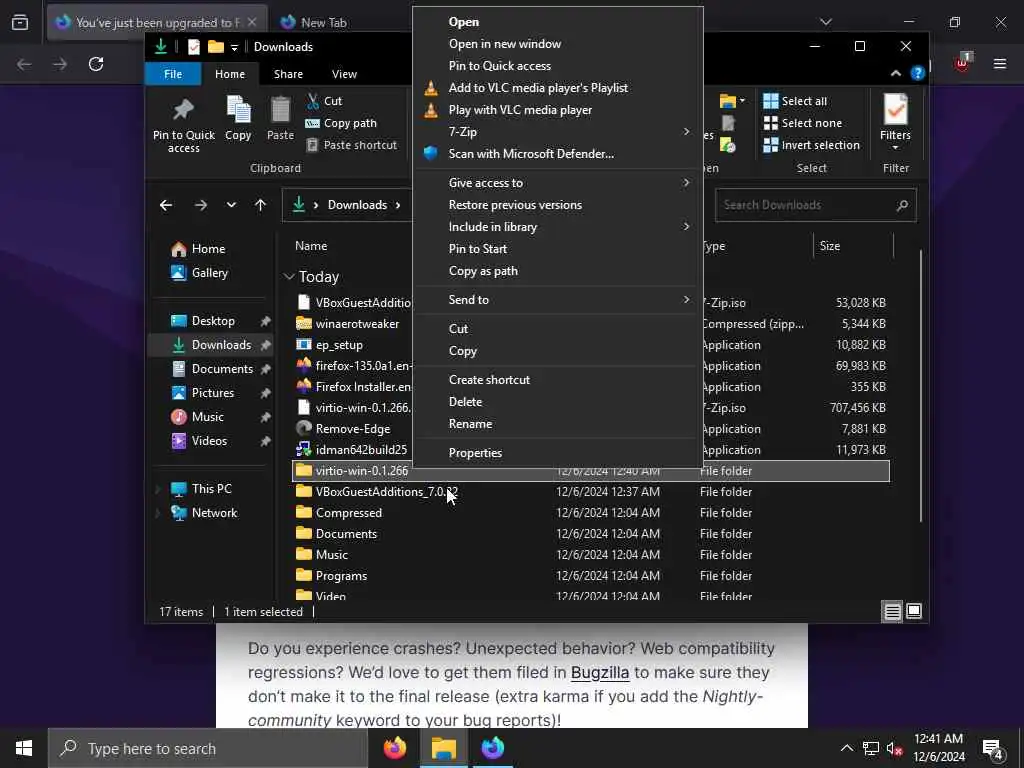The width and height of the screenshot is (1024, 768).
Task: Click Select all in ribbon
Action: tap(795, 101)
